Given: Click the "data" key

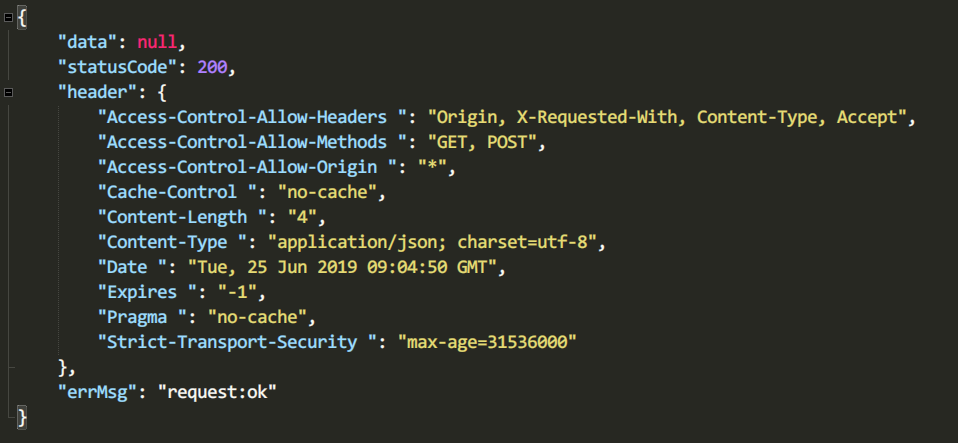Looking at the screenshot, I should [x=87, y=42].
